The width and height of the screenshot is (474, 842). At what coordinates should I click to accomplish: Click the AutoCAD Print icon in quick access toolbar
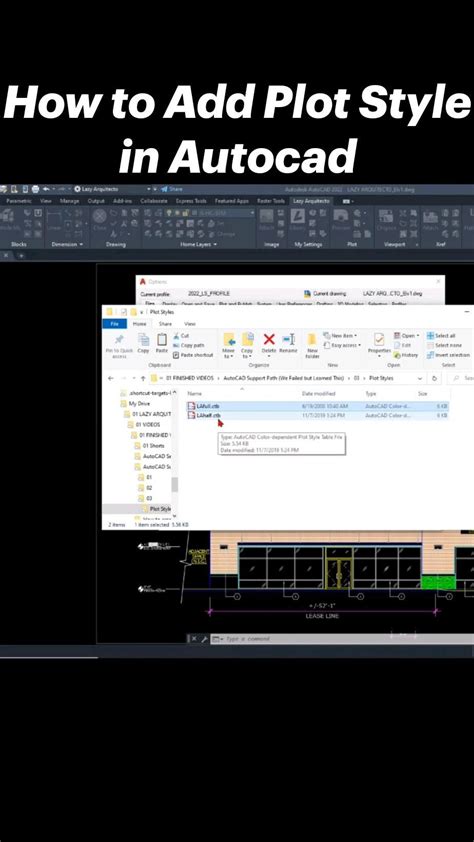click(x=35, y=189)
